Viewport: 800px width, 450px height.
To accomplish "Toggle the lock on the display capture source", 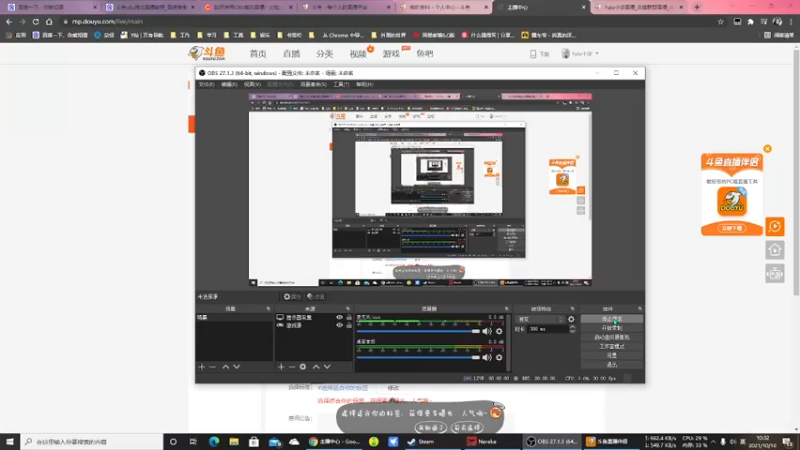I will click(x=349, y=317).
